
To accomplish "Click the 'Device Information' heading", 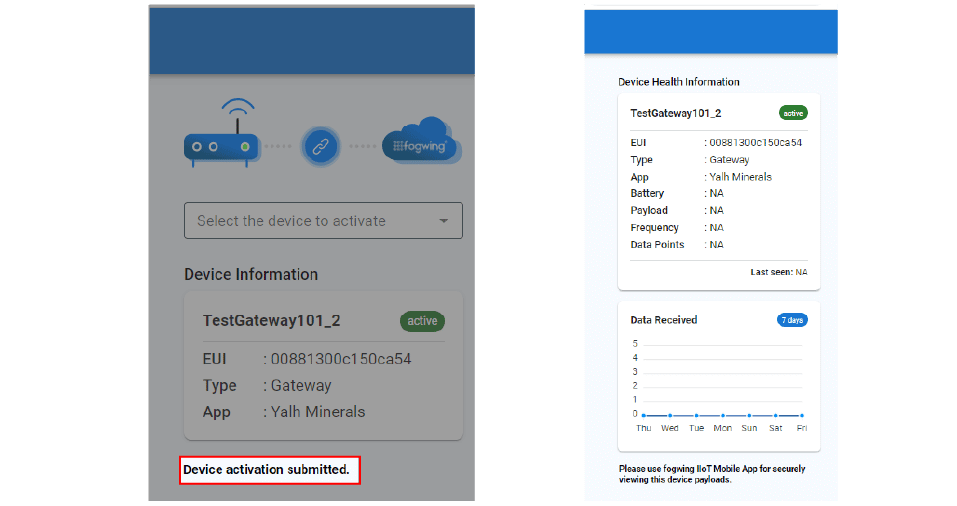I will (x=251, y=275).
